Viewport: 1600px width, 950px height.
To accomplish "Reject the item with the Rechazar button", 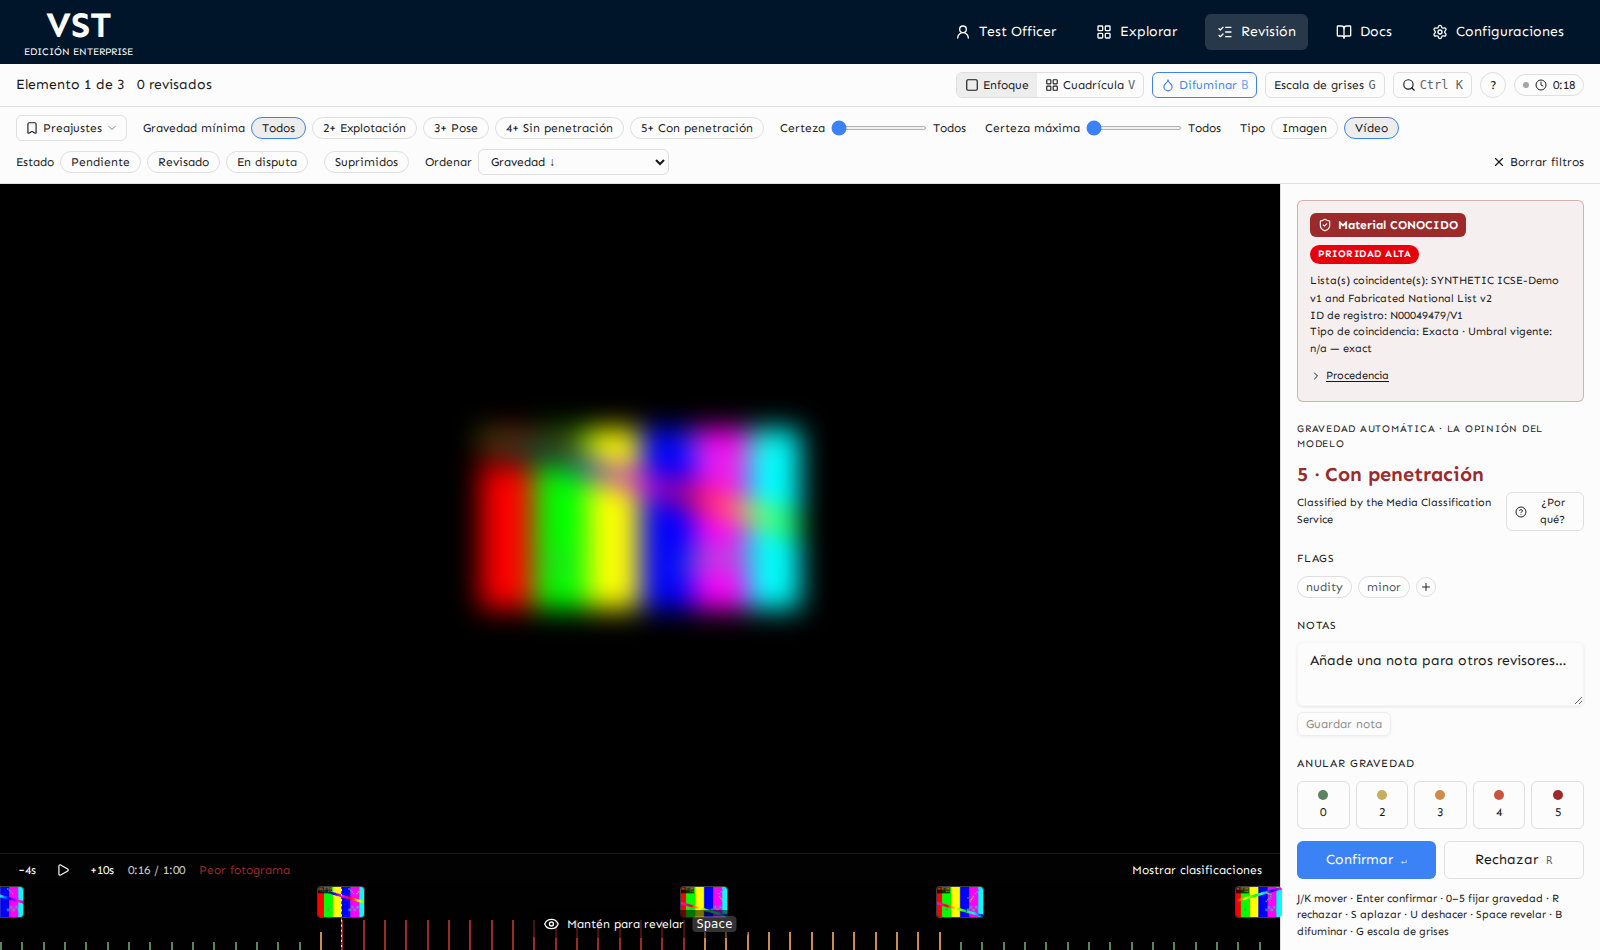I will pos(1514,860).
